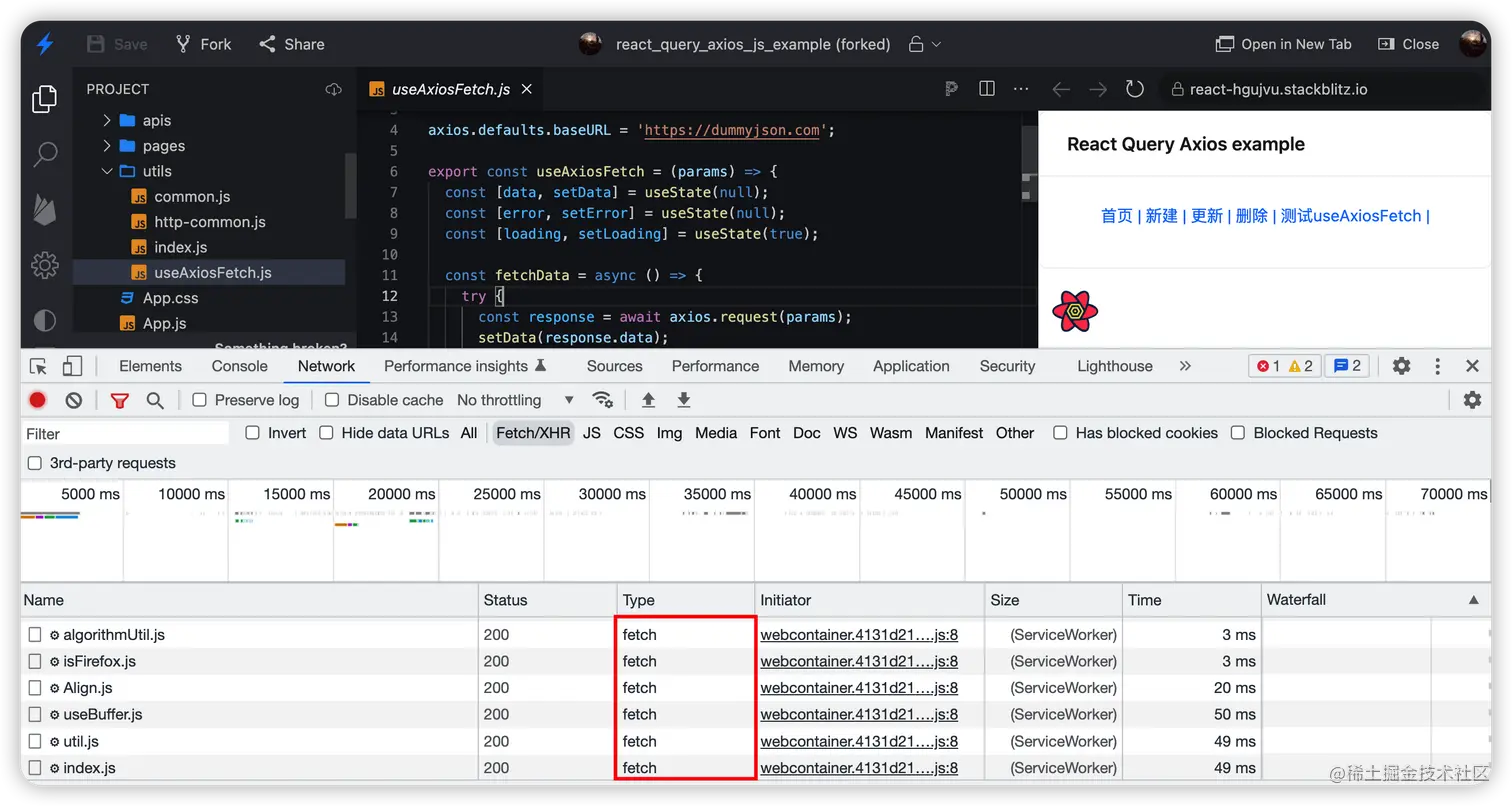Open the DevTools inspect element picker

(x=38, y=366)
